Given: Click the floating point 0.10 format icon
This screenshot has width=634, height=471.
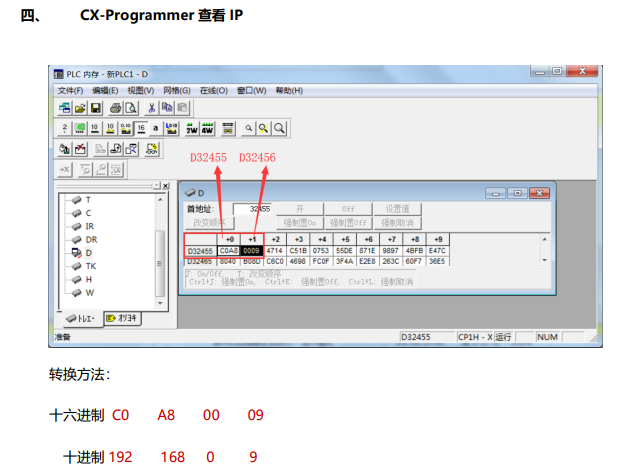Looking at the screenshot, I should 125,129.
